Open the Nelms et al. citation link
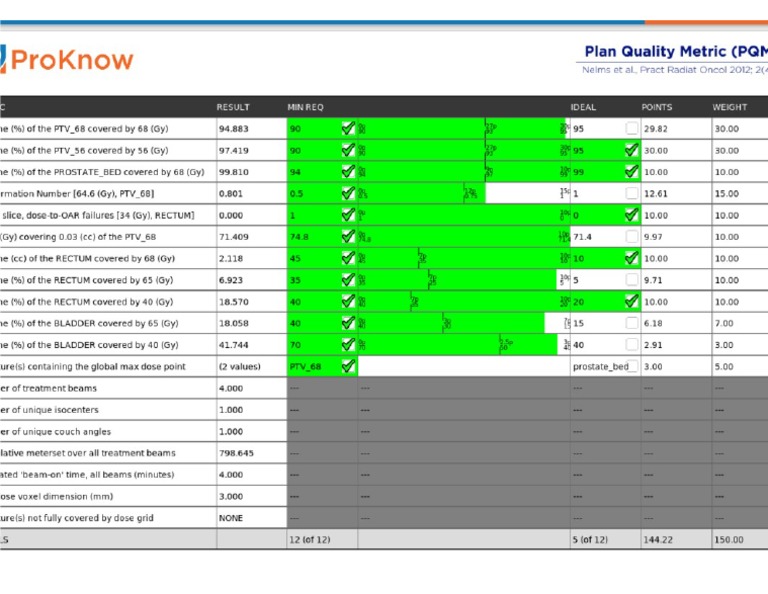768x594 pixels. coord(674,70)
